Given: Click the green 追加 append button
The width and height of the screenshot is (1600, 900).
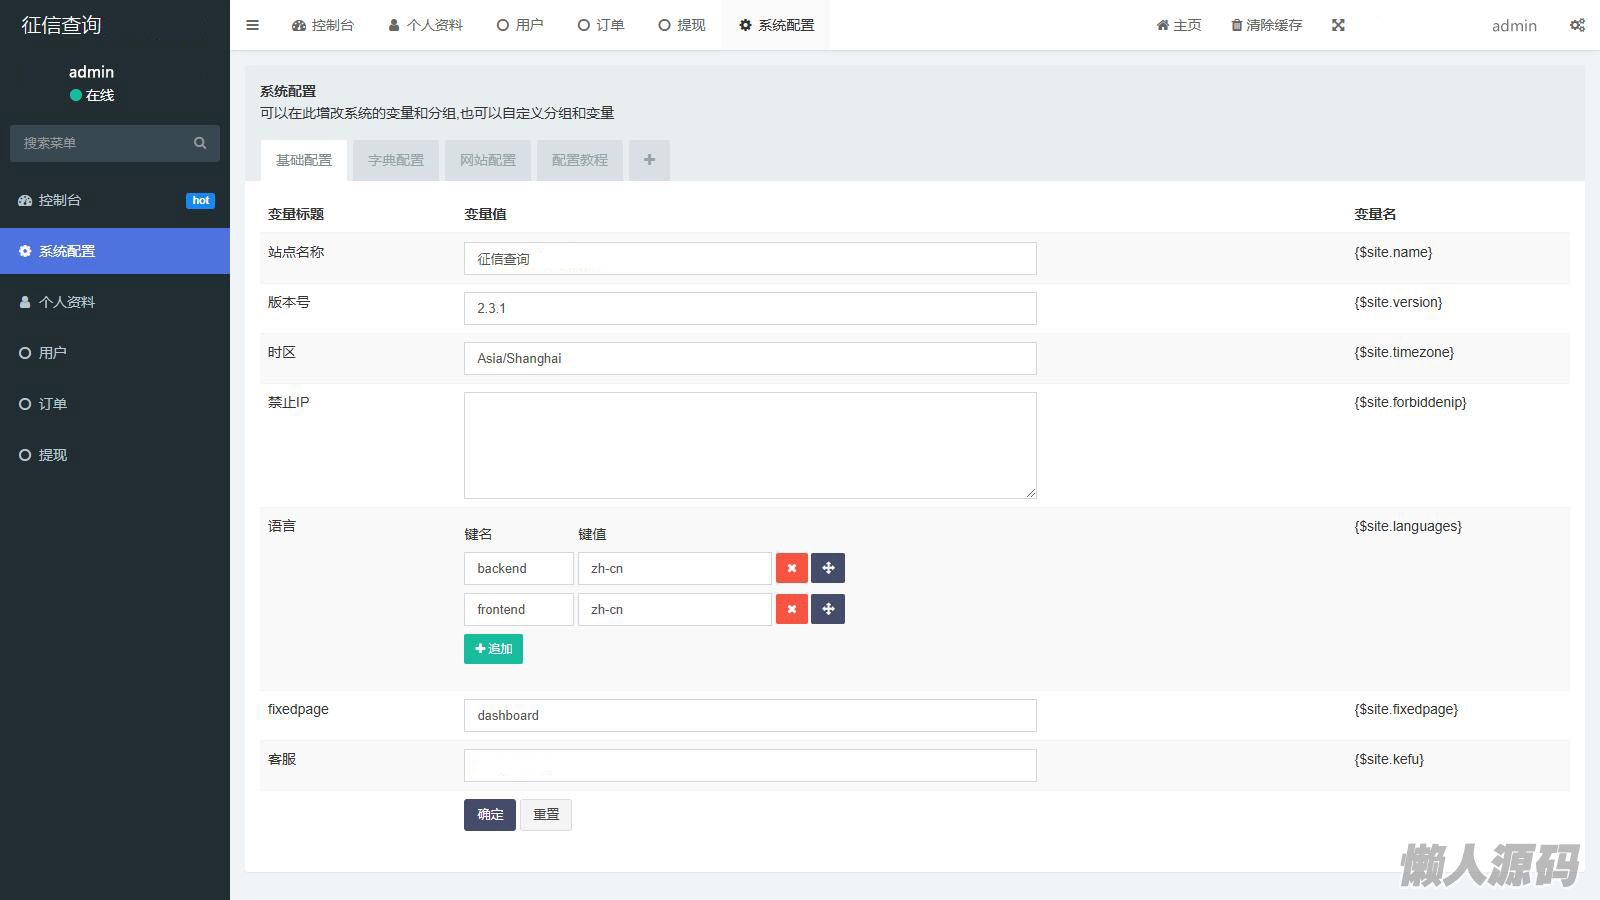Looking at the screenshot, I should pos(493,649).
